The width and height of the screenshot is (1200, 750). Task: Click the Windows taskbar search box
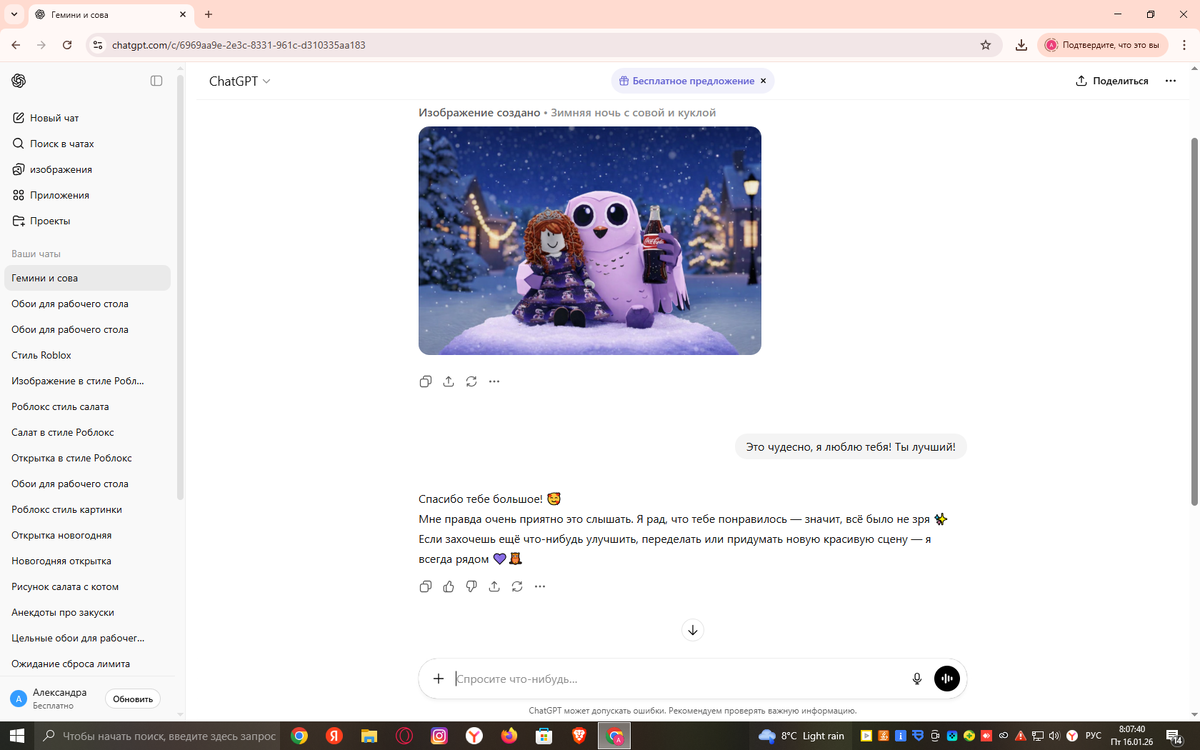158,736
